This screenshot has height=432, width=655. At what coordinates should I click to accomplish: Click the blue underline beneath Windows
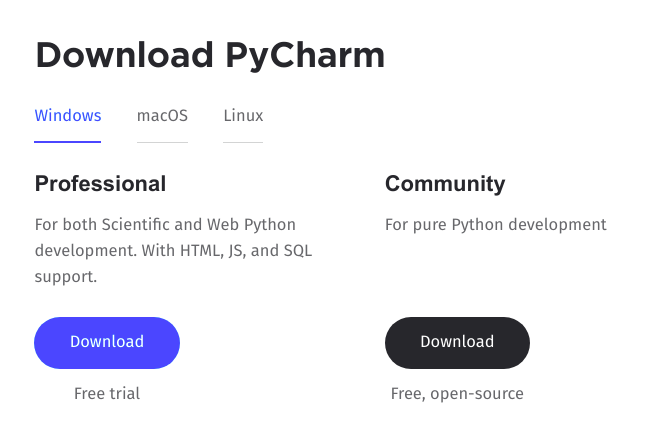click(x=68, y=142)
